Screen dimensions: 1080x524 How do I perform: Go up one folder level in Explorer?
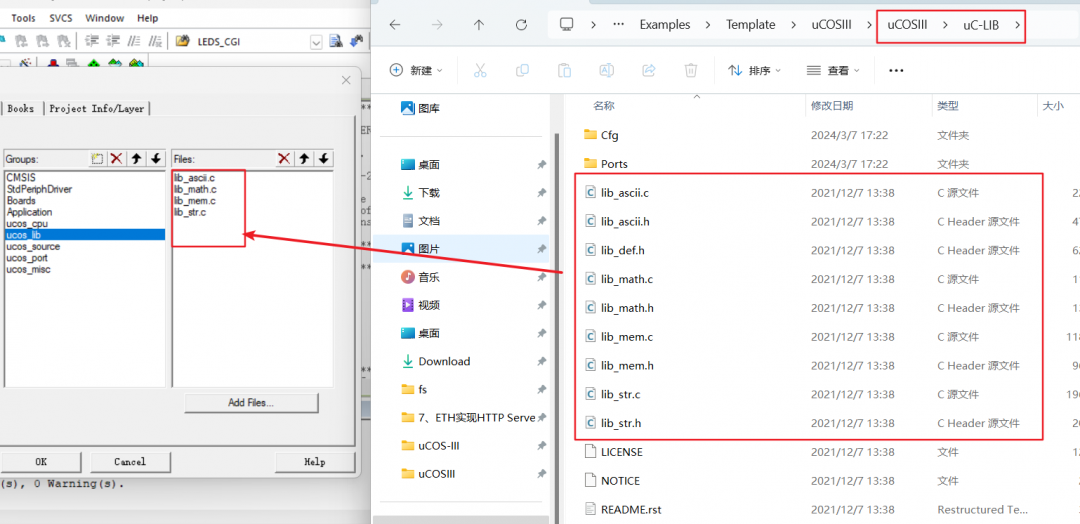pyautogui.click(x=479, y=24)
